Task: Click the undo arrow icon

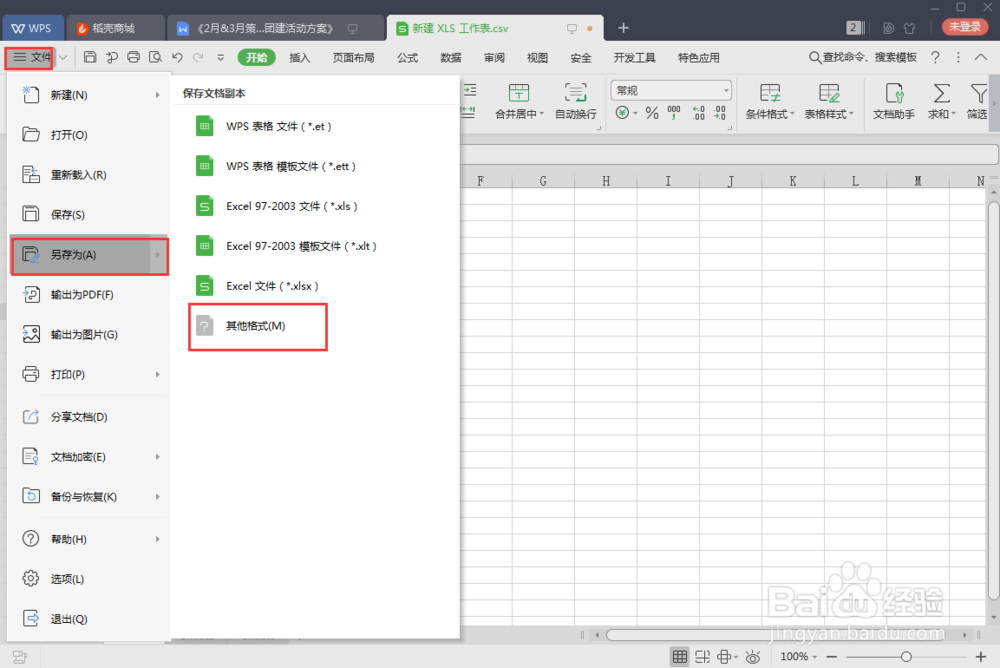Action: click(177, 57)
